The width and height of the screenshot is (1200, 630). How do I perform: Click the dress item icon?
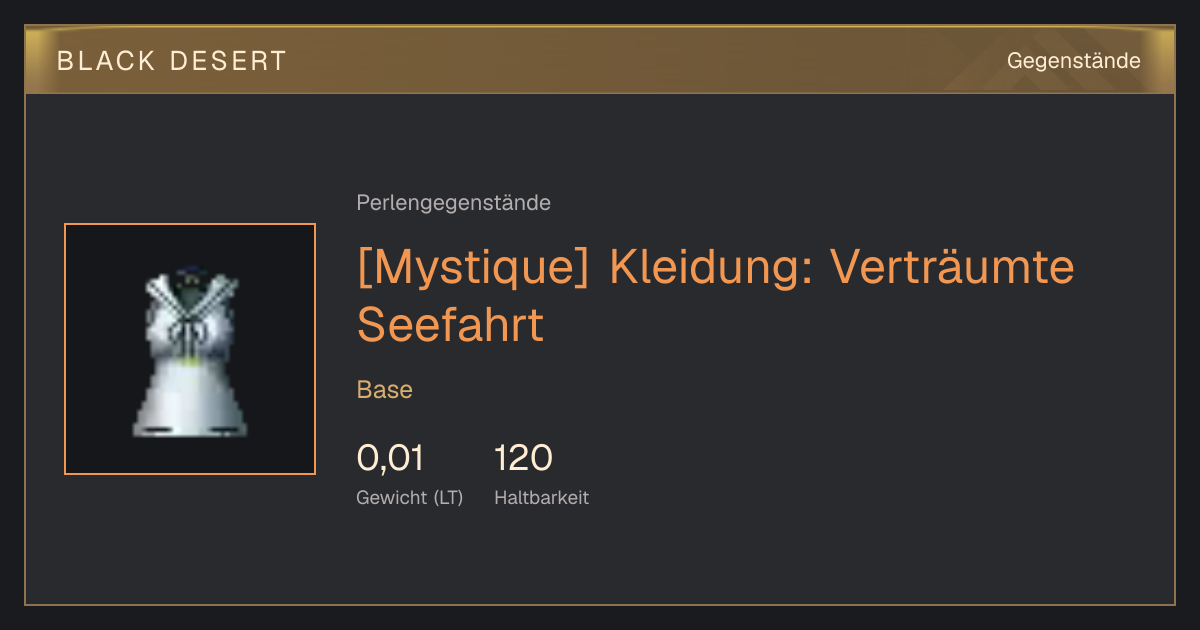coord(190,352)
